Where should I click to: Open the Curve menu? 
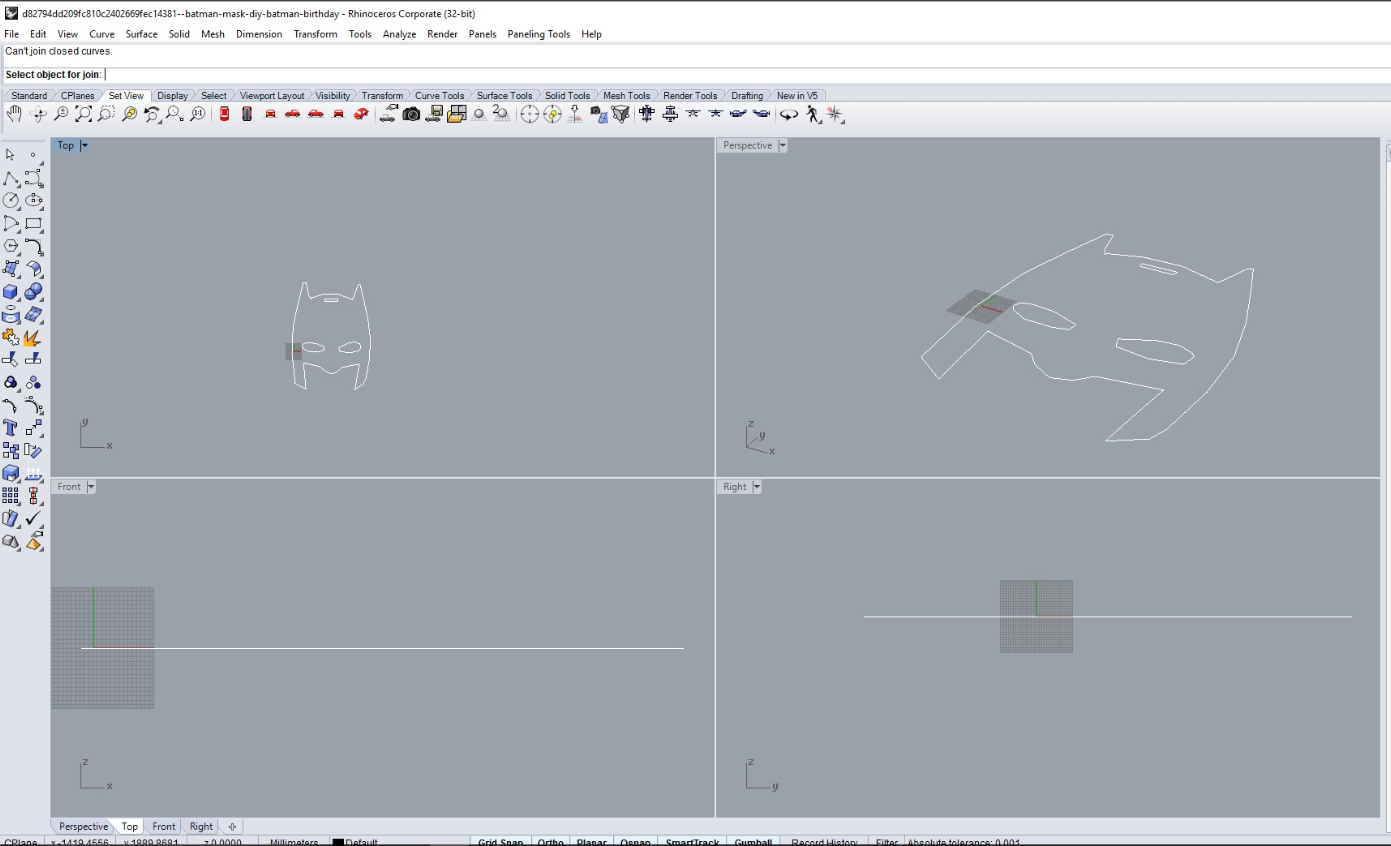point(102,34)
